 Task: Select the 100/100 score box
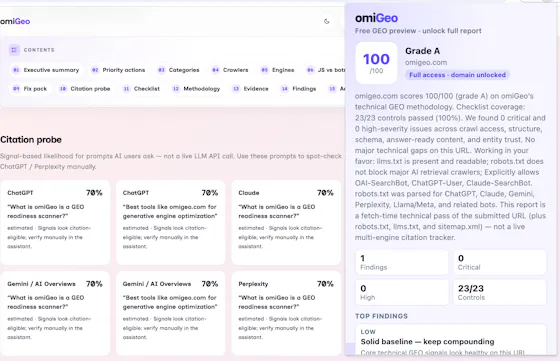click(x=376, y=63)
